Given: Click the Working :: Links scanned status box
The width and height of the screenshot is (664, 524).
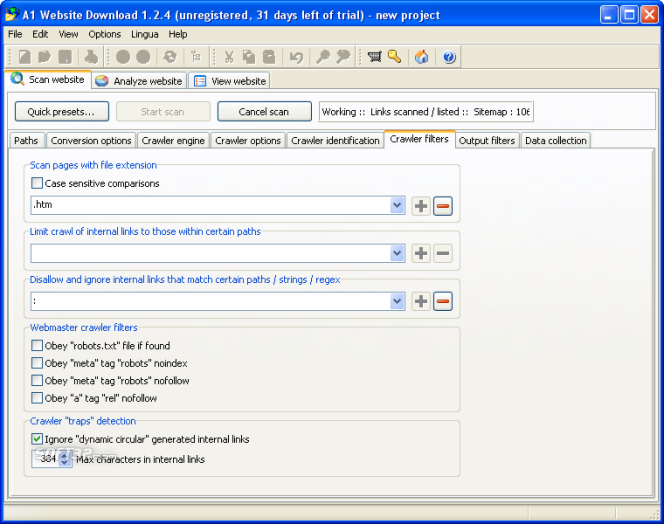Looking at the screenshot, I should [x=426, y=111].
